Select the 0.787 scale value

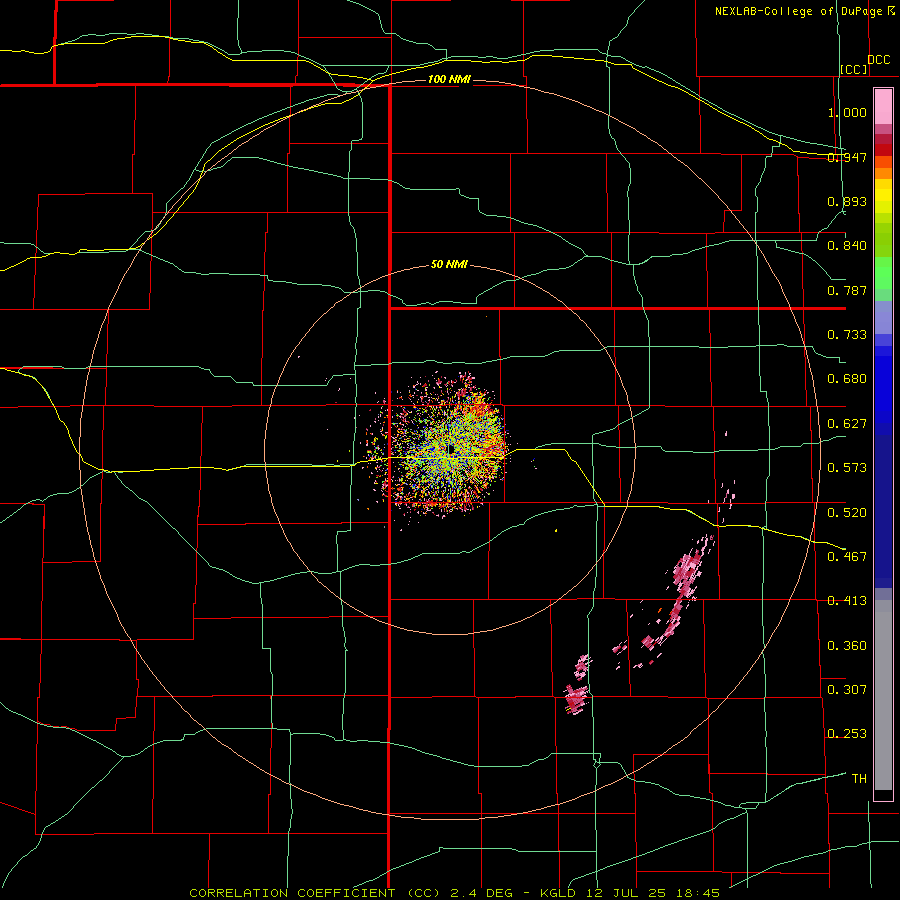coord(847,290)
